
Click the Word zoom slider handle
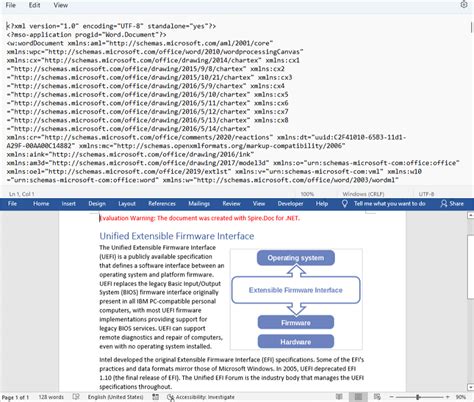click(418, 397)
